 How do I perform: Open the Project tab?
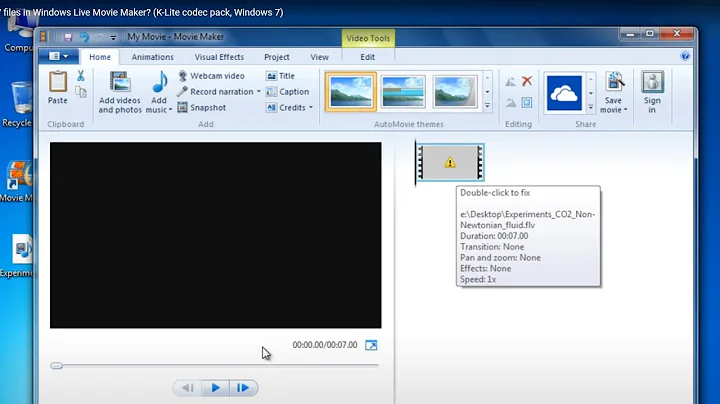tap(276, 57)
